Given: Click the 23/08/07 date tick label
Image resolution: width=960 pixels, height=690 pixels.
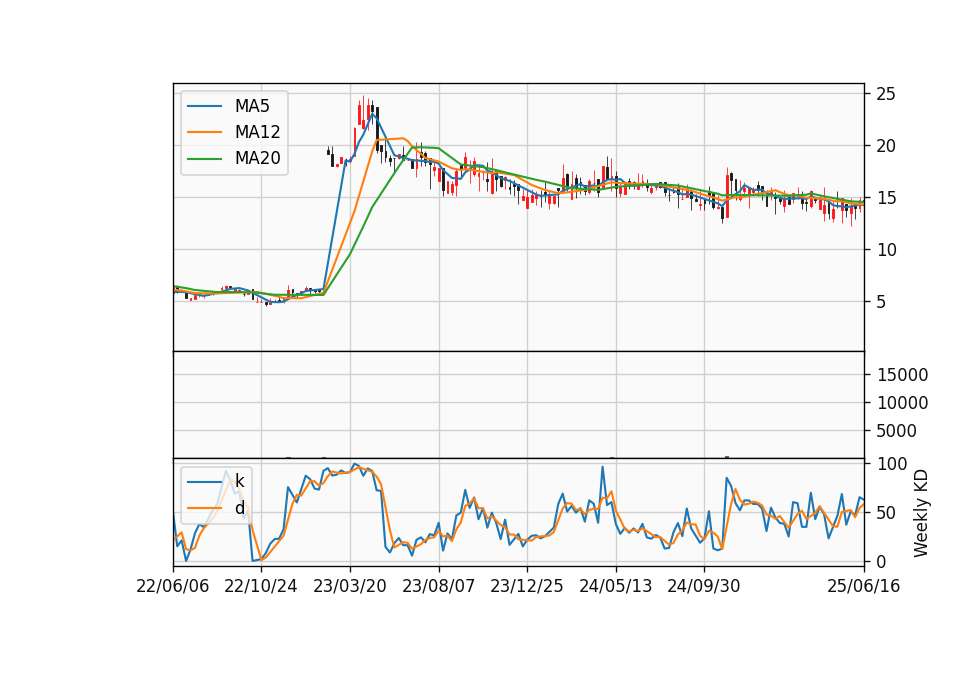Looking at the screenshot, I should 438,586.
